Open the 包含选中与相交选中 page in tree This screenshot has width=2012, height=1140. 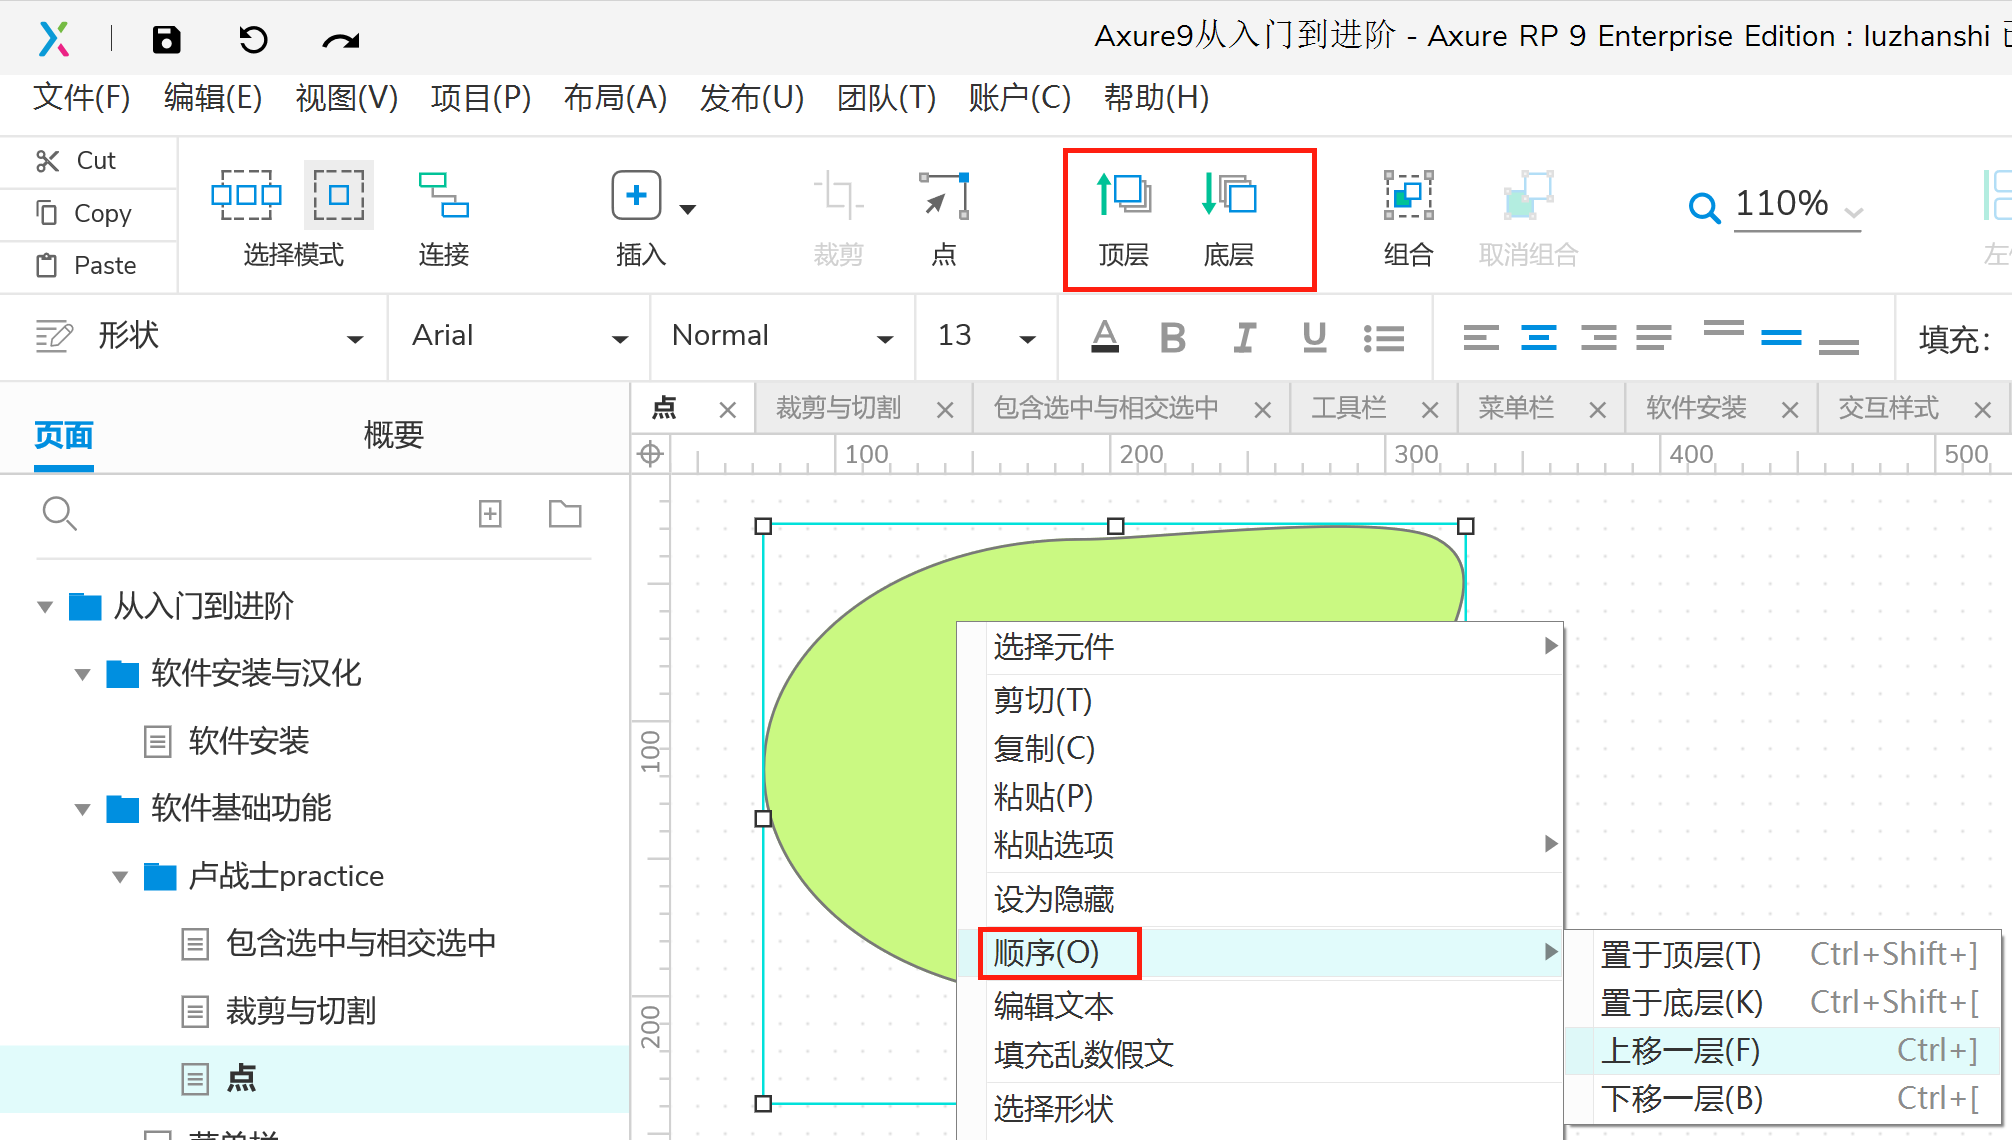click(360, 943)
